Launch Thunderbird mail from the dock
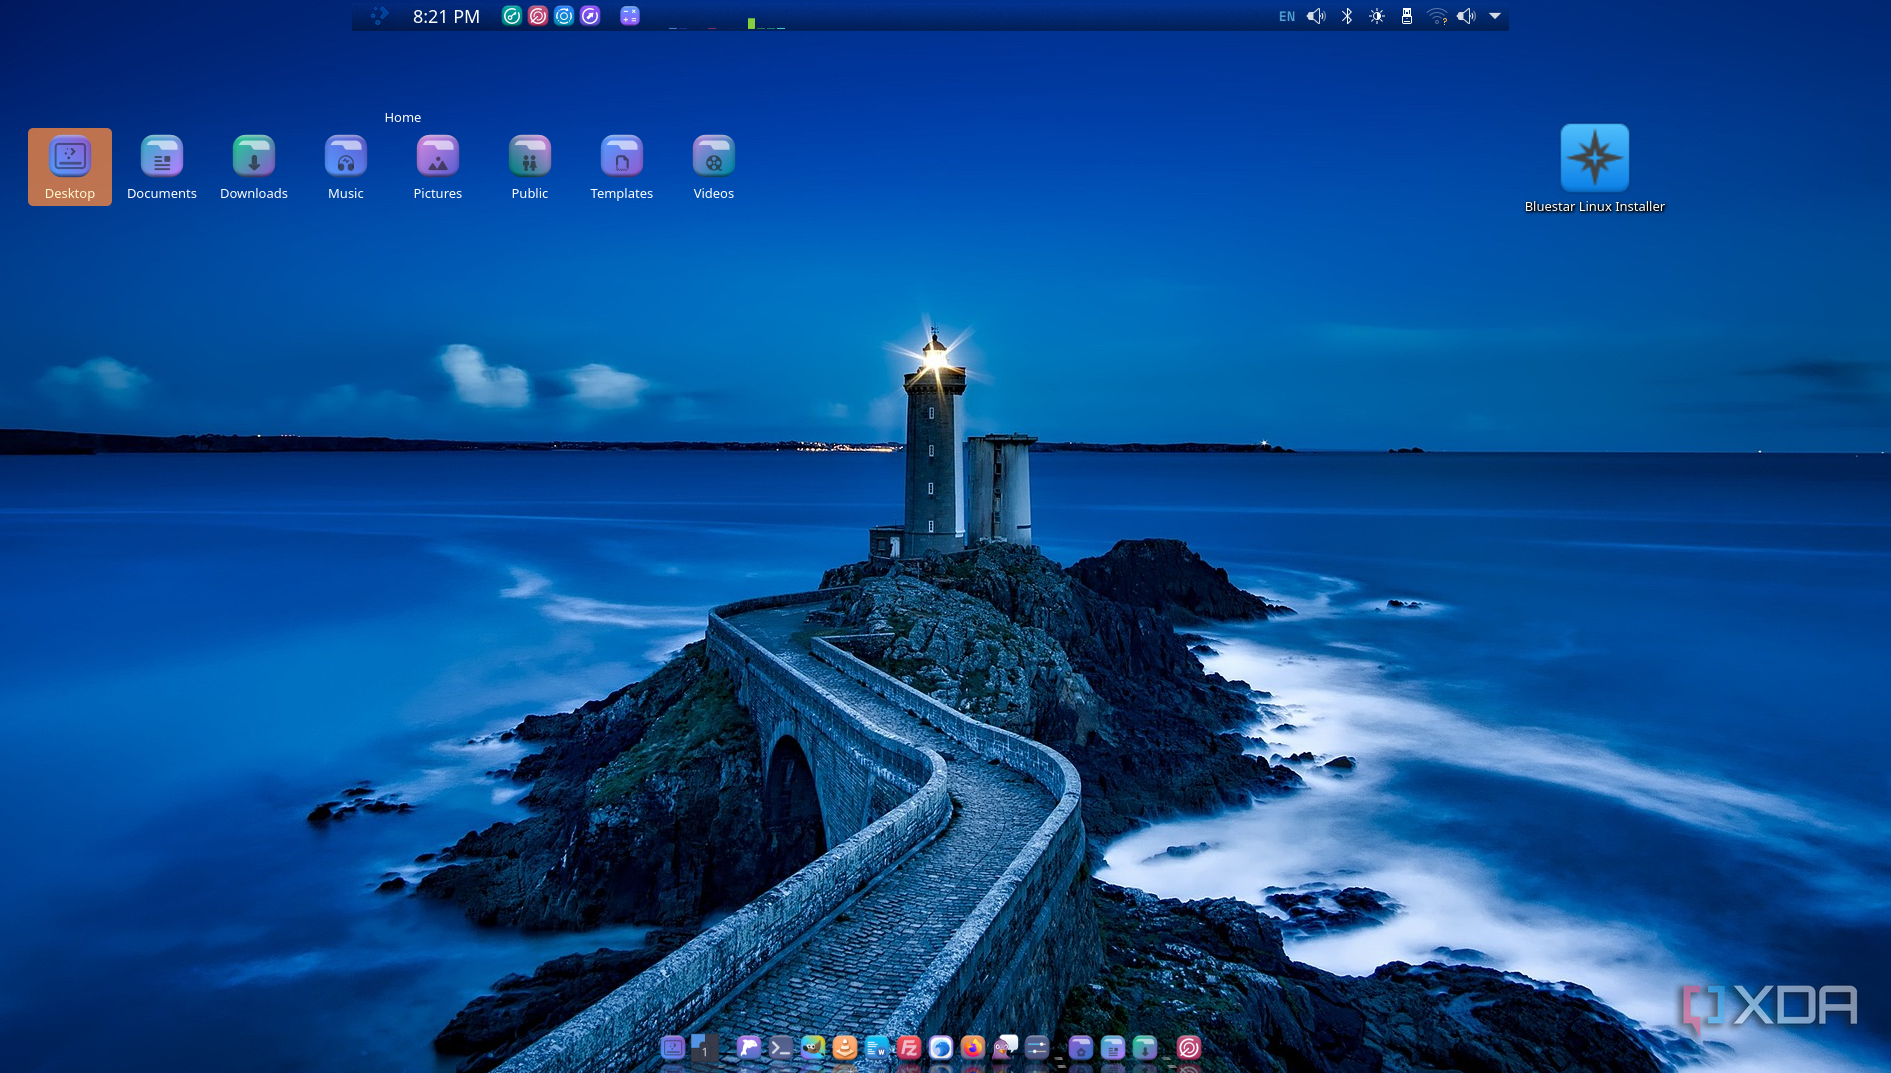Screen dimensions: 1891x1073 tap(941, 1047)
